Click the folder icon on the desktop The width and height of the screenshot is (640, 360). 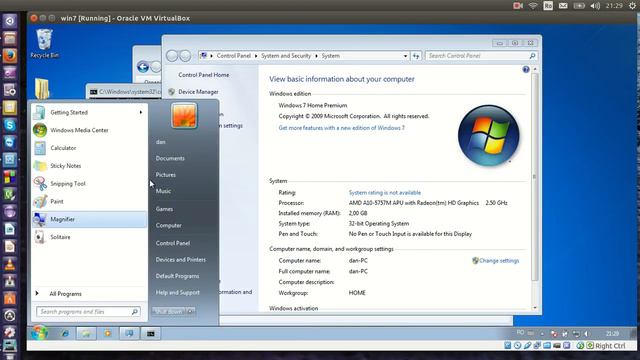point(42,89)
